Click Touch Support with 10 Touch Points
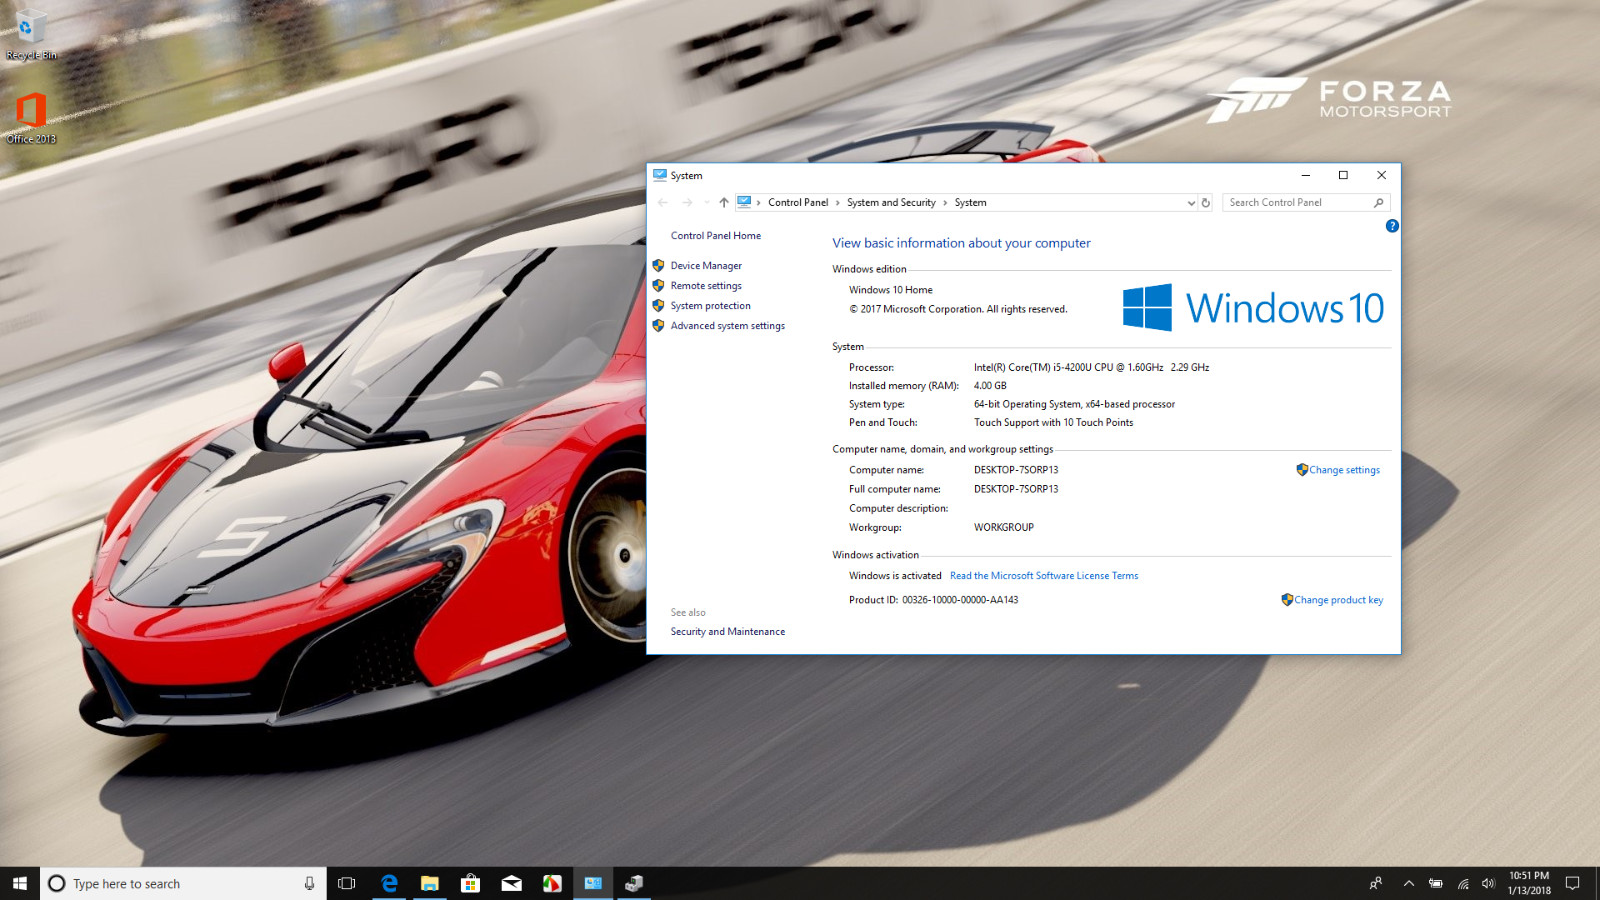Viewport: 1600px width, 900px height. click(1054, 423)
